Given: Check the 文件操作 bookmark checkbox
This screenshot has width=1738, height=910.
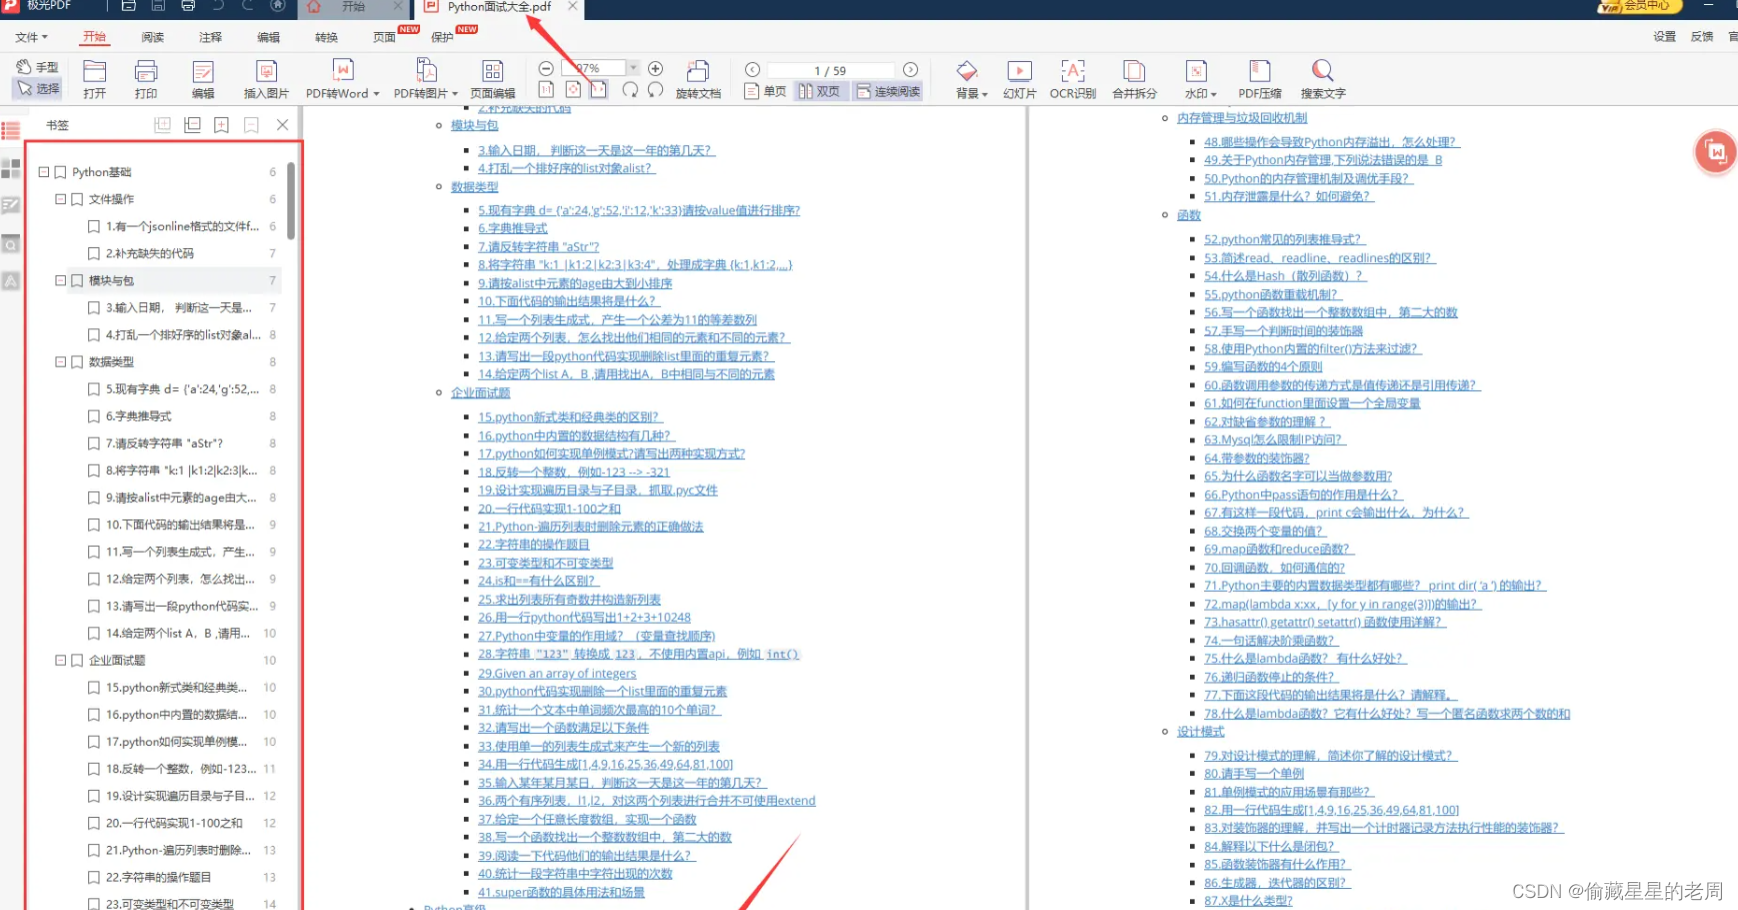Looking at the screenshot, I should click(77, 199).
